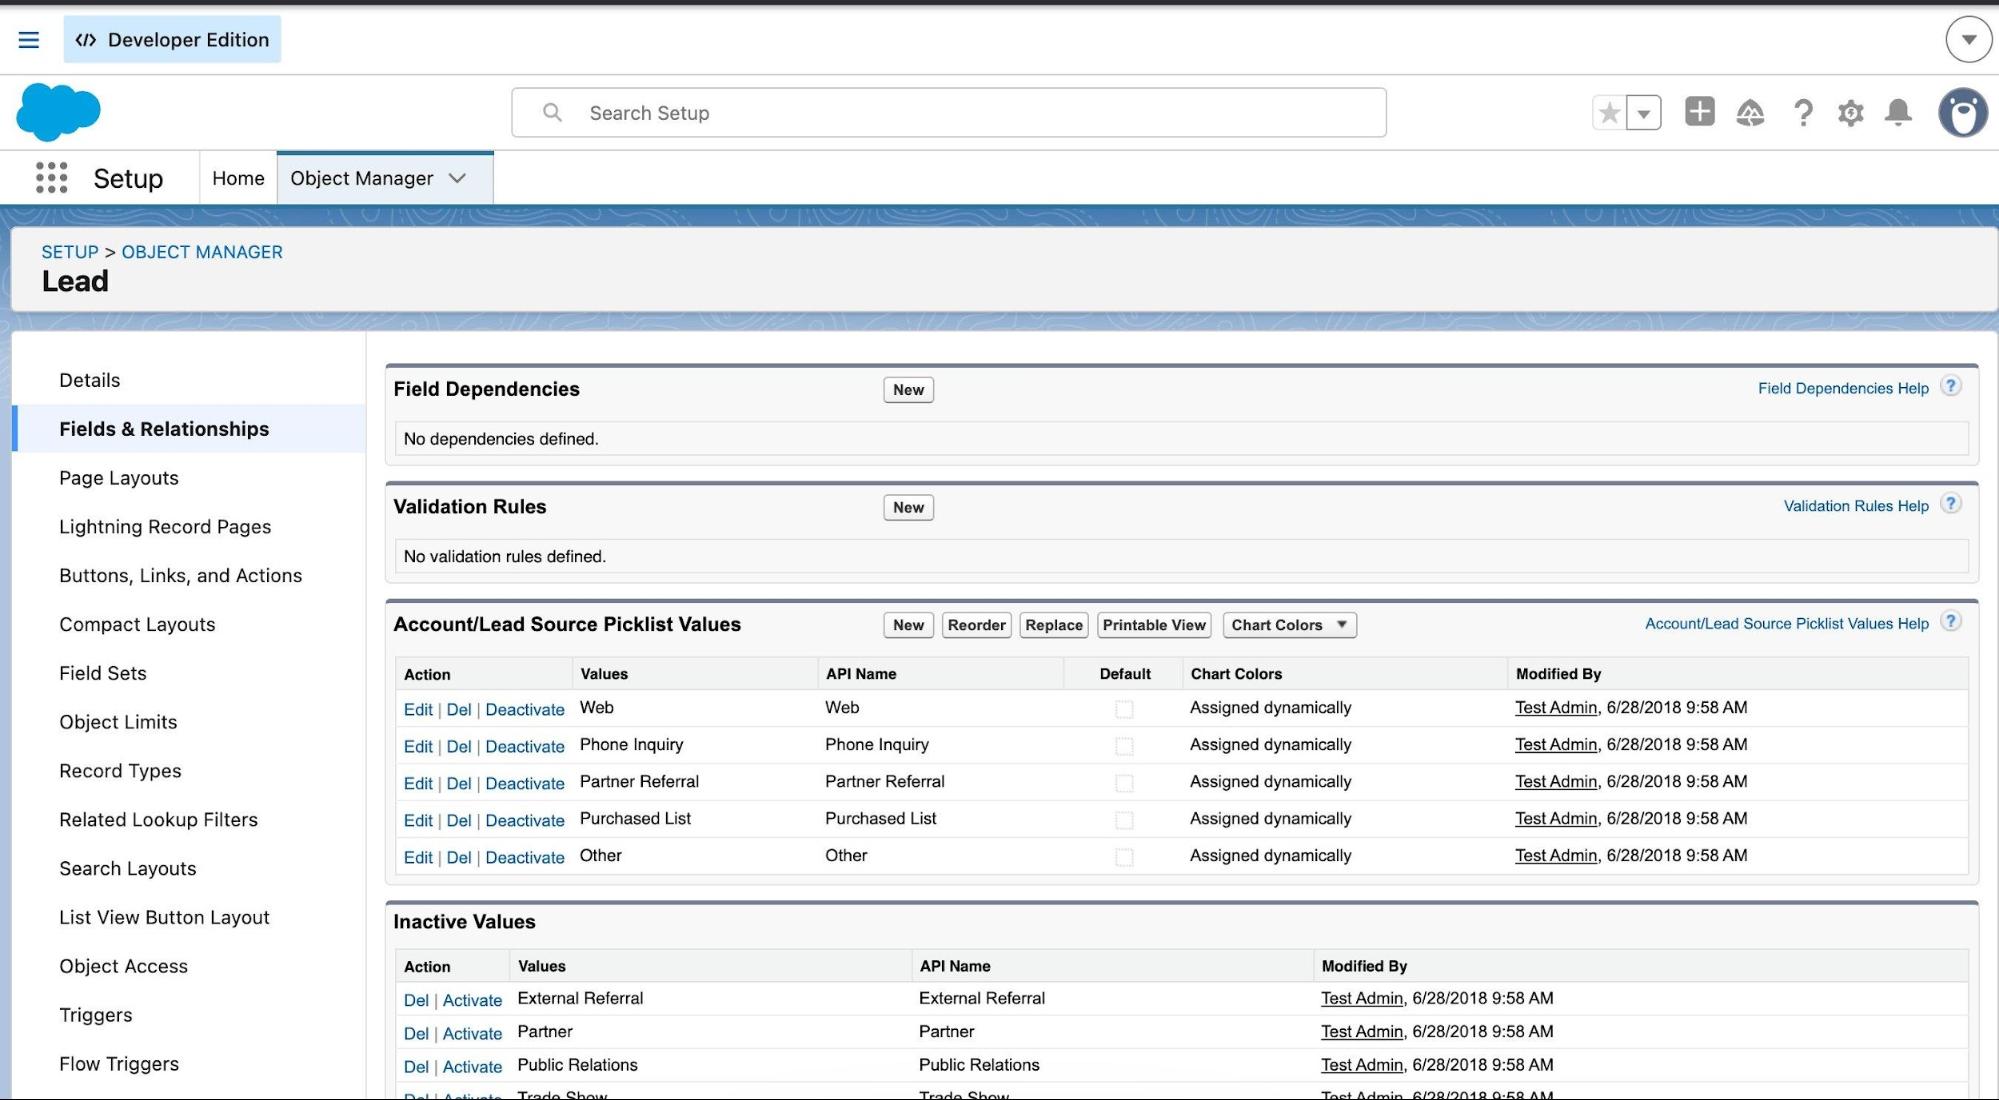Open the App Launcher dots grid

tap(51, 178)
